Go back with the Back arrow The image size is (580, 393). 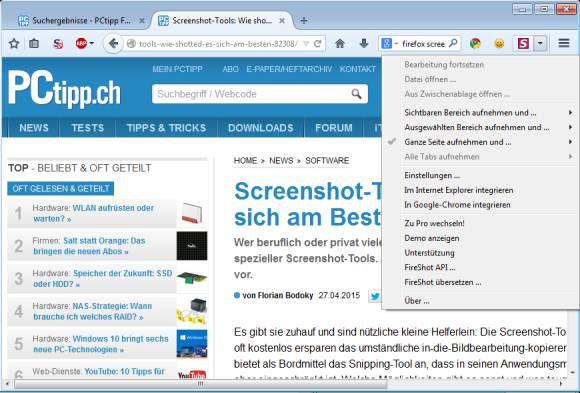(x=113, y=44)
